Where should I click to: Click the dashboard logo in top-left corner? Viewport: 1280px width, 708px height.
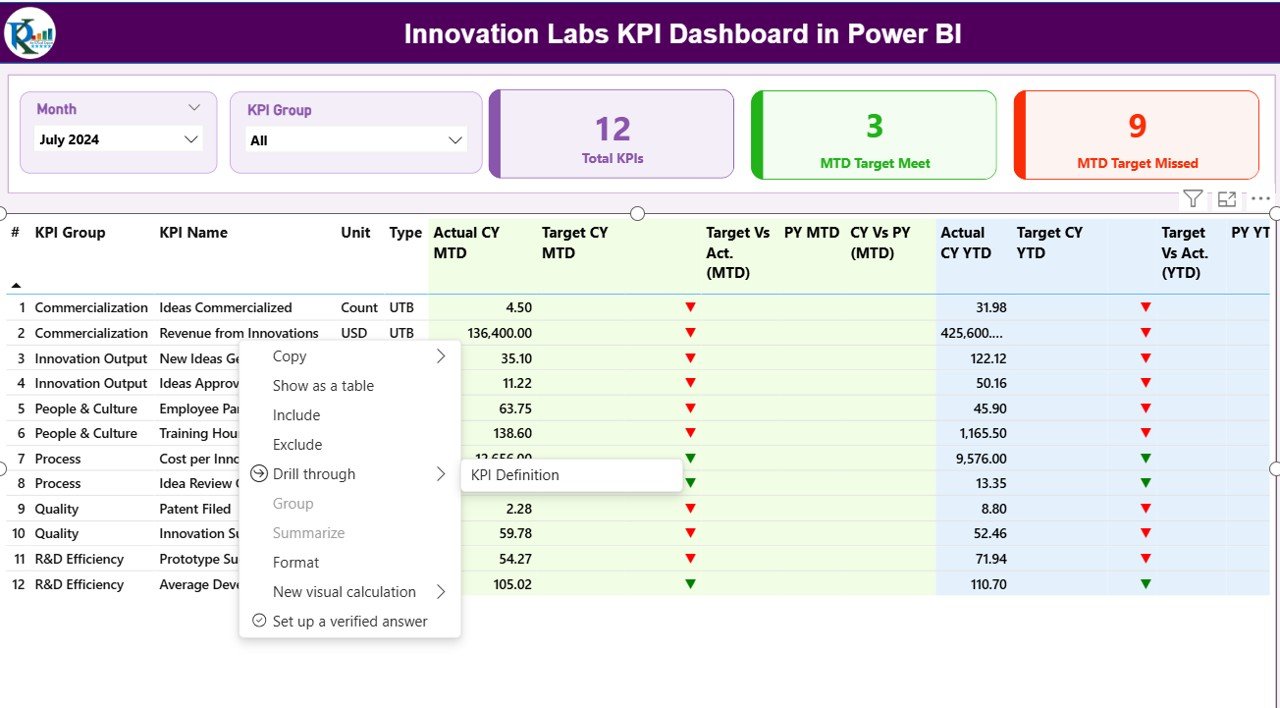pos(30,33)
